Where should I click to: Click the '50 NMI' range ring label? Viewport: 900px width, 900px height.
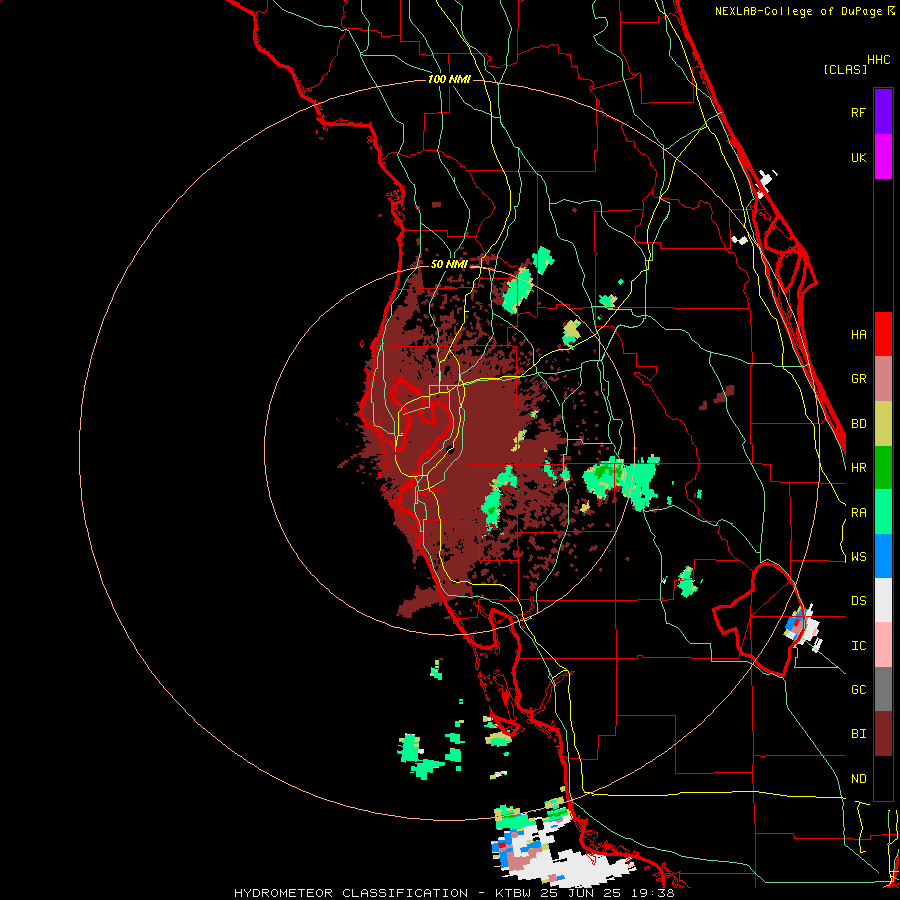(x=449, y=265)
